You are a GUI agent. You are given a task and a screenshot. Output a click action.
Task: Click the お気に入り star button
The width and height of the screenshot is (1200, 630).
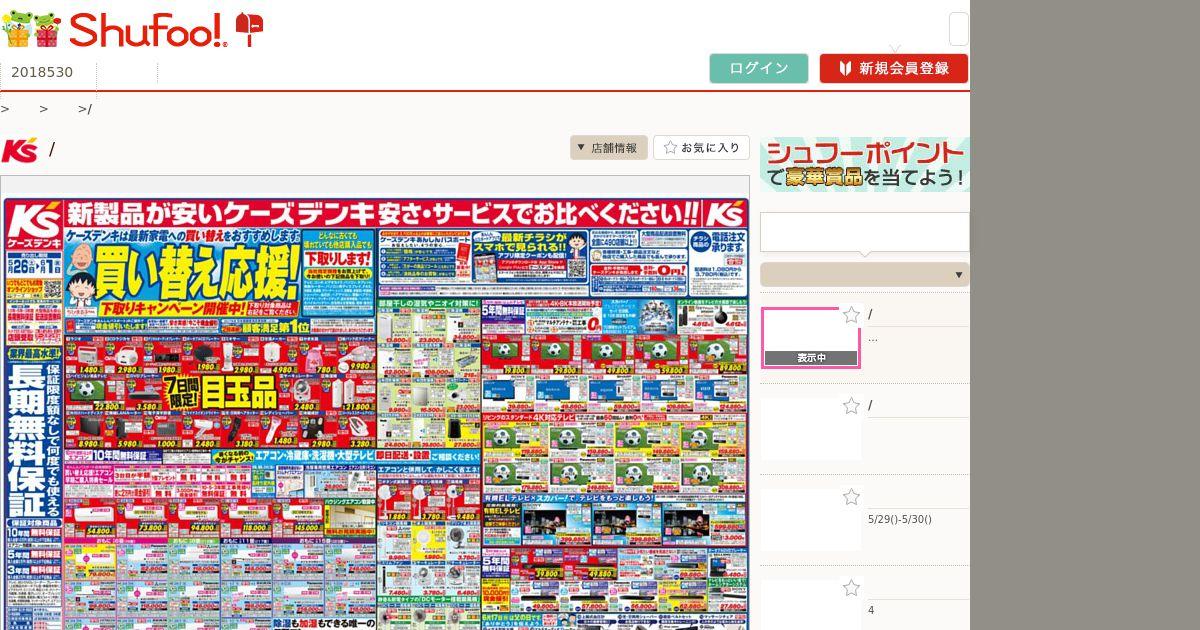[701, 148]
